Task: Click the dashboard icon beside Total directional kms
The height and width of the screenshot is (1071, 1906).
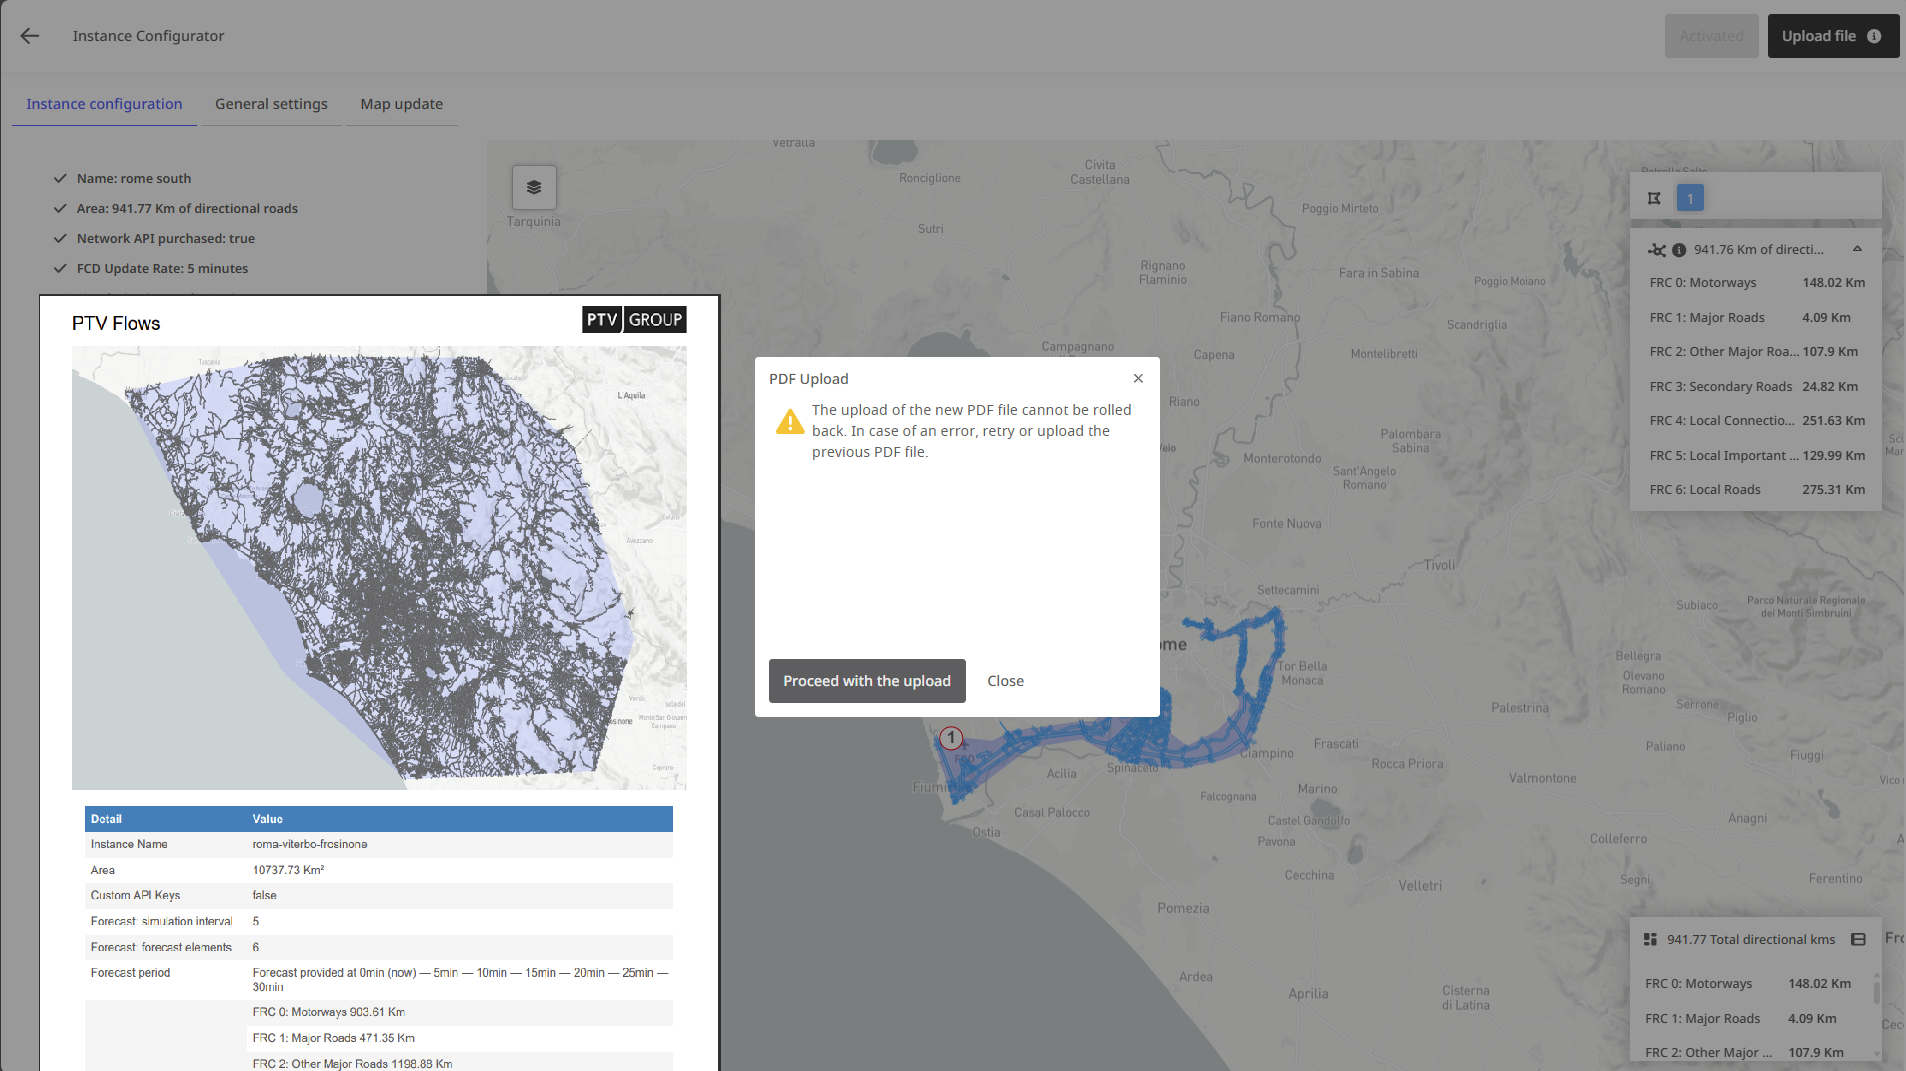Action: [1650, 939]
